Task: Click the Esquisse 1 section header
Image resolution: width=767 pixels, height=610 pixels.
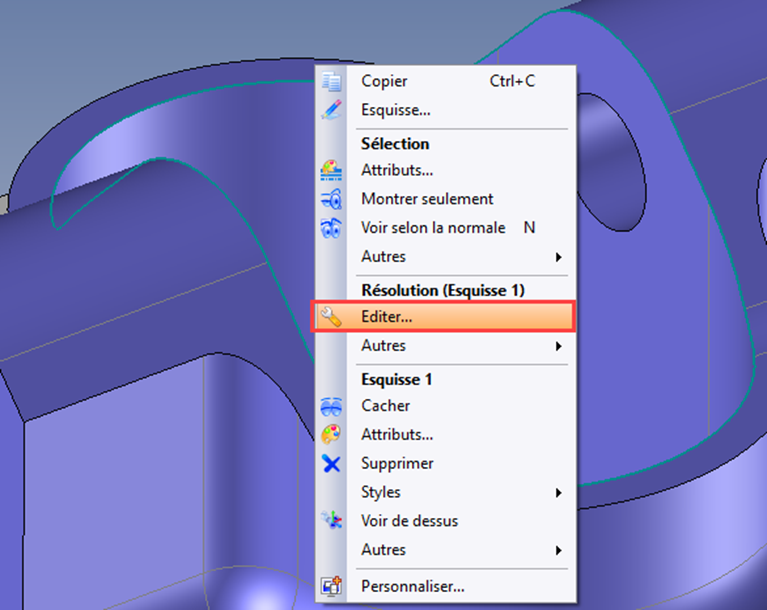Action: [x=397, y=380]
